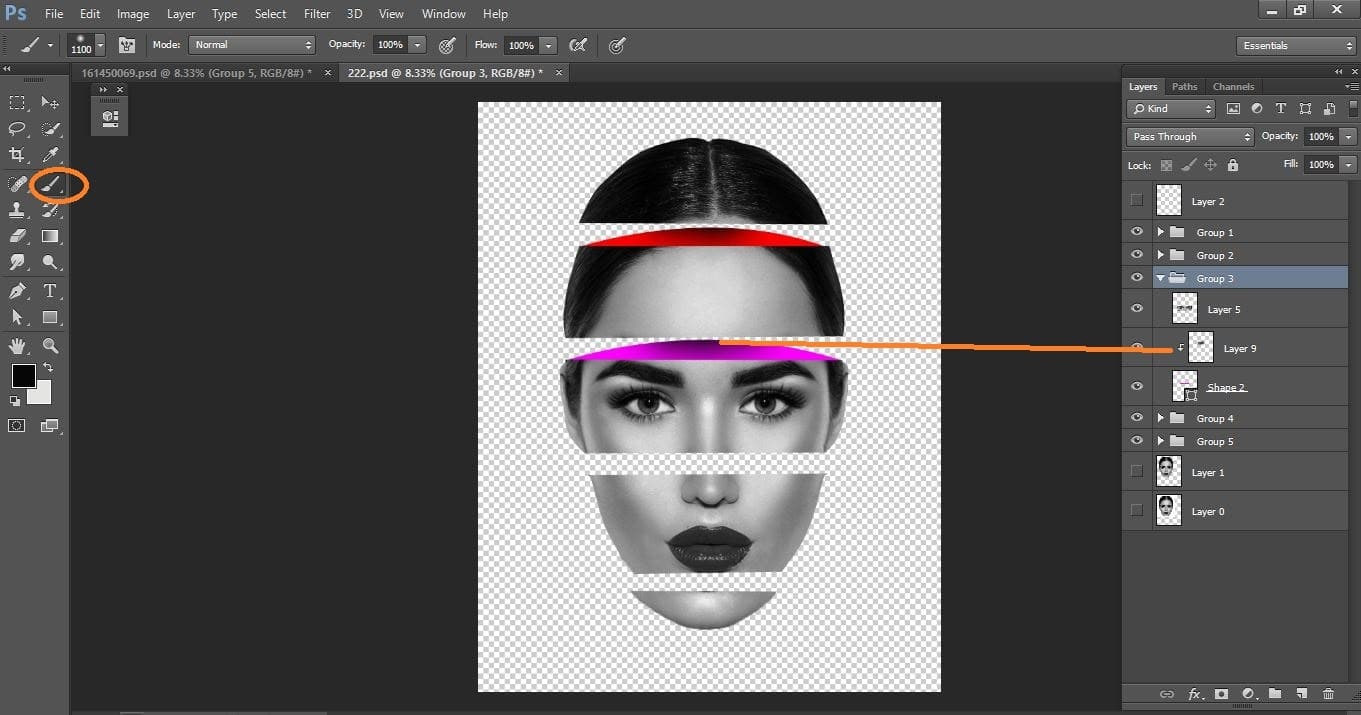The height and width of the screenshot is (715, 1361).
Task: Open the Filter menu
Action: point(316,13)
